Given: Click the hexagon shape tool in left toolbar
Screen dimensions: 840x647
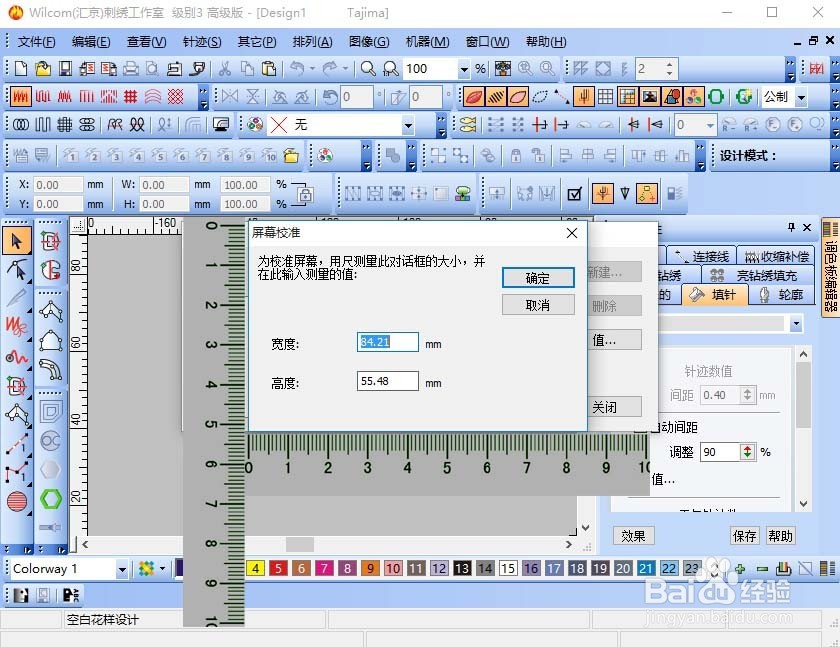Looking at the screenshot, I should 50,499.
